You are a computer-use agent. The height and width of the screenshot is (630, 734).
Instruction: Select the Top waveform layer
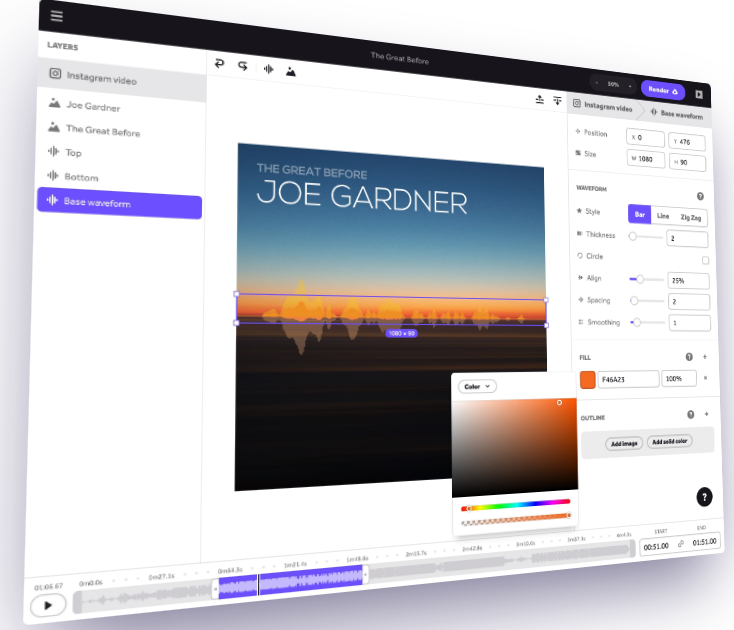pos(74,153)
